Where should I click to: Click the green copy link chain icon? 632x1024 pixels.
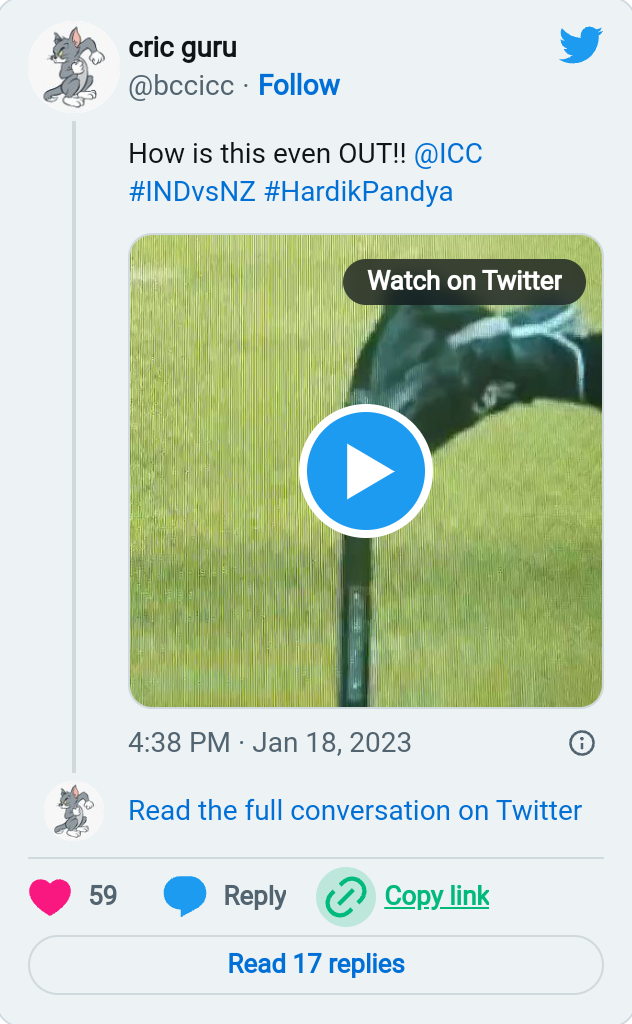point(346,897)
